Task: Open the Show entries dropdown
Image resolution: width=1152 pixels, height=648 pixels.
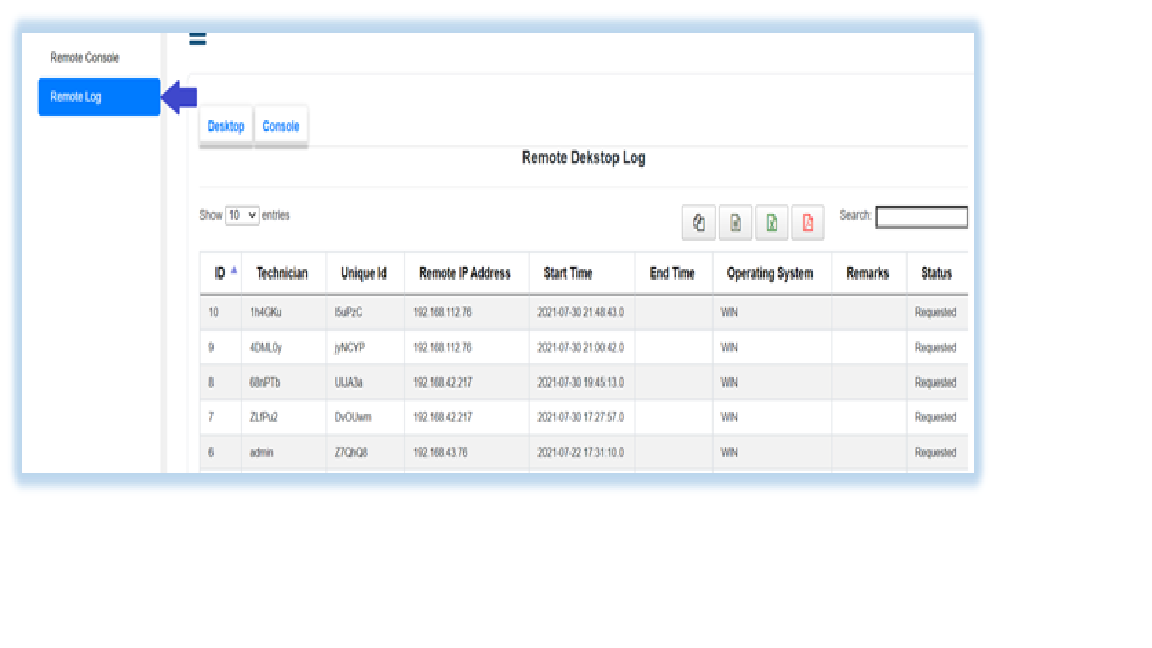Action: [x=242, y=215]
